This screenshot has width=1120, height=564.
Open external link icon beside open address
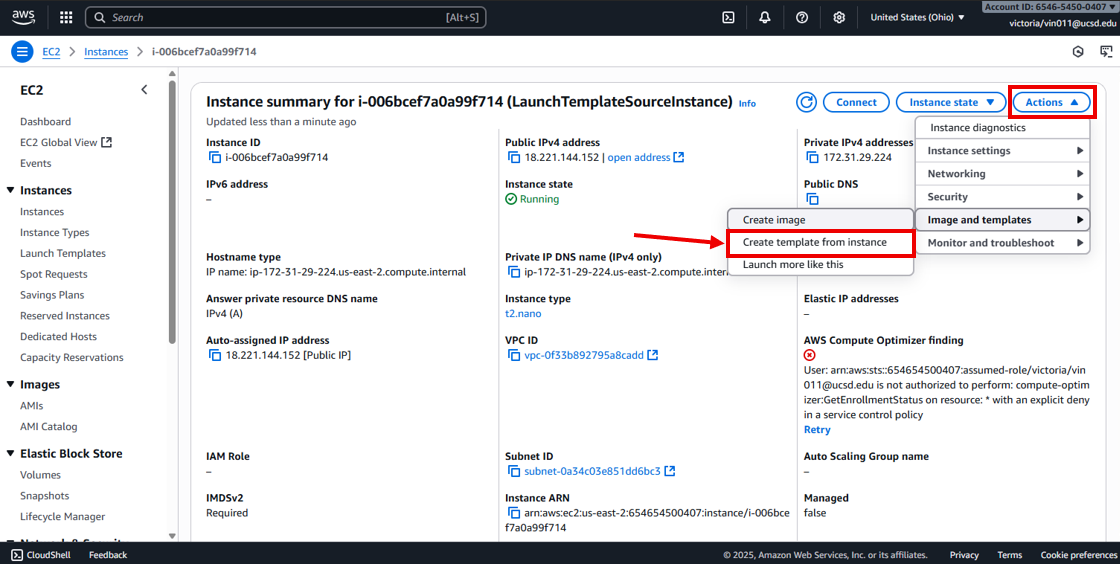[679, 157]
